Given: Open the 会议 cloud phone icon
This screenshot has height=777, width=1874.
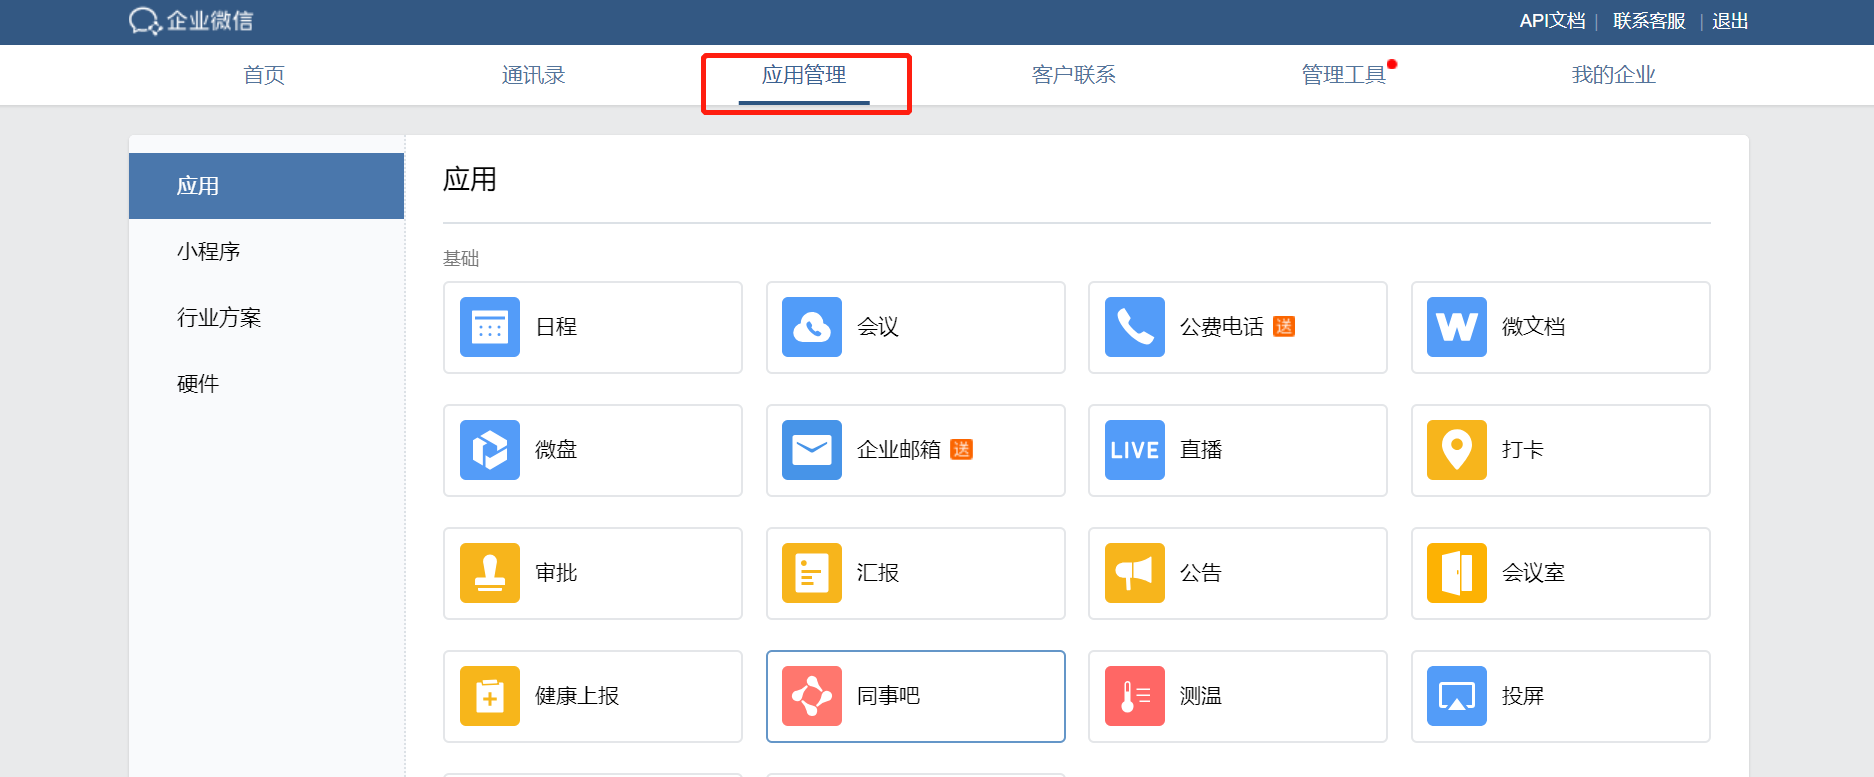Looking at the screenshot, I should click(x=812, y=327).
